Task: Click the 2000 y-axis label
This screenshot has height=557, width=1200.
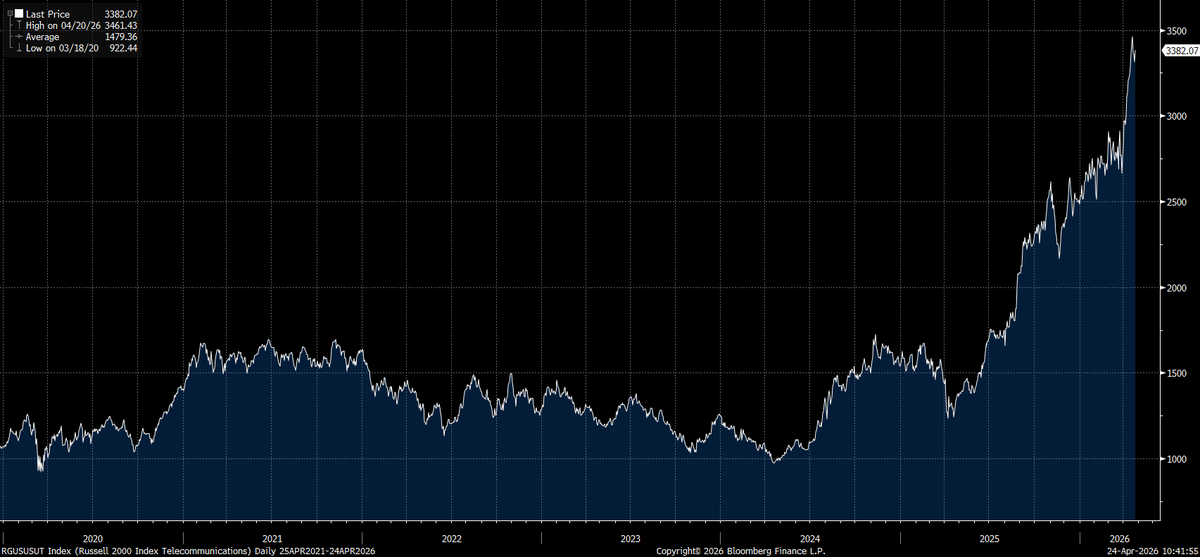Action: click(x=1176, y=288)
